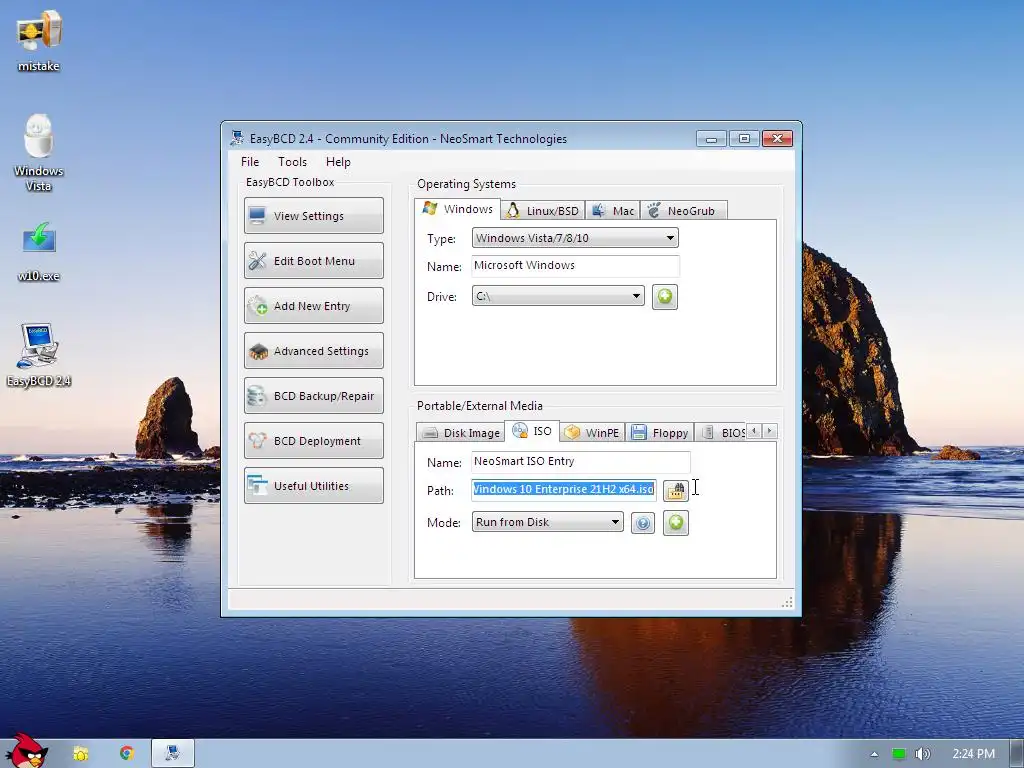Open Advanced Settings

(313, 351)
